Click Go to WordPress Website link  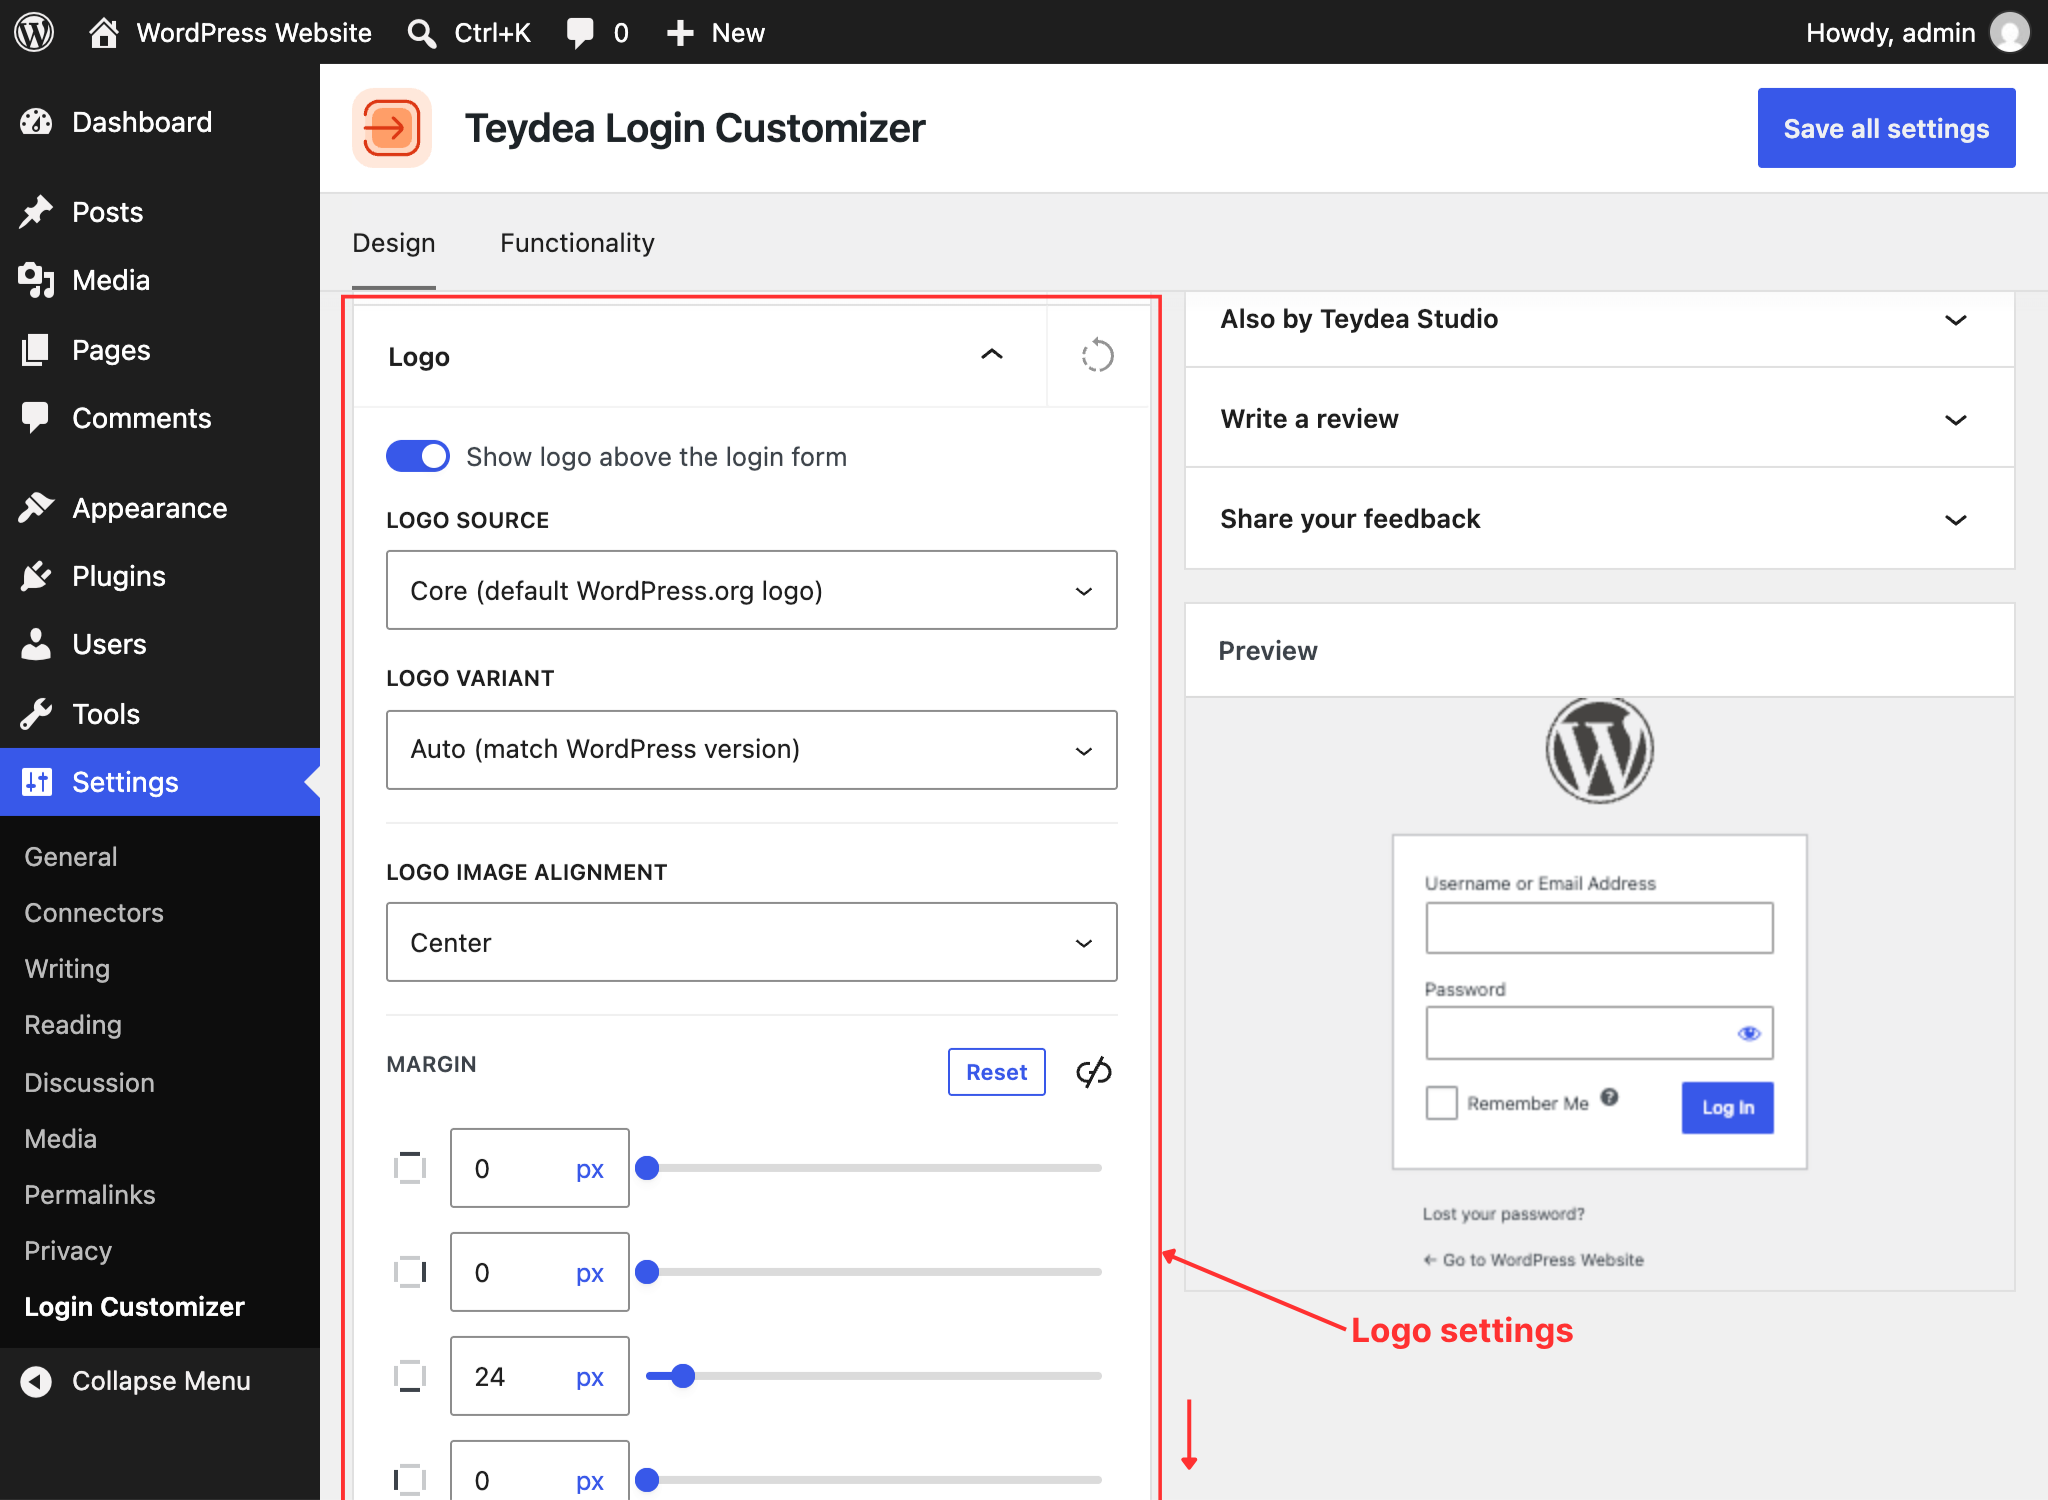(1534, 1260)
